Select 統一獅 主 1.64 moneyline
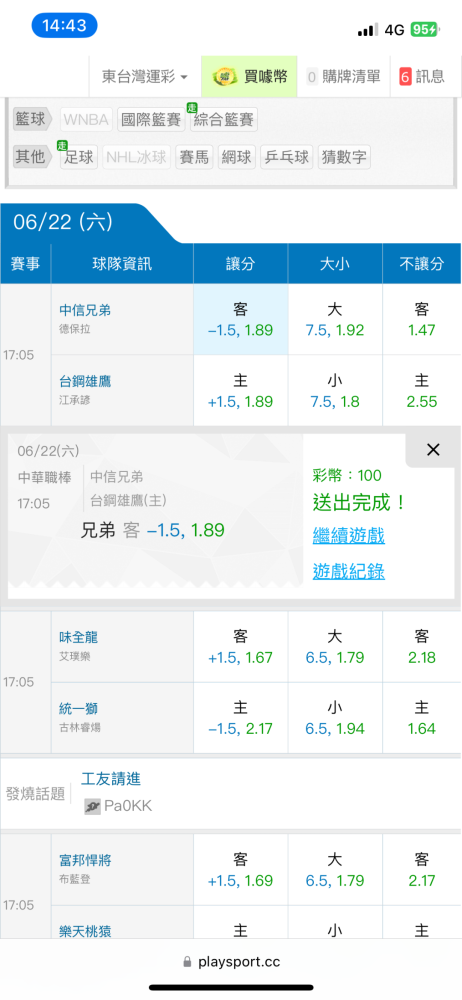The width and height of the screenshot is (462, 1000). pos(422,718)
